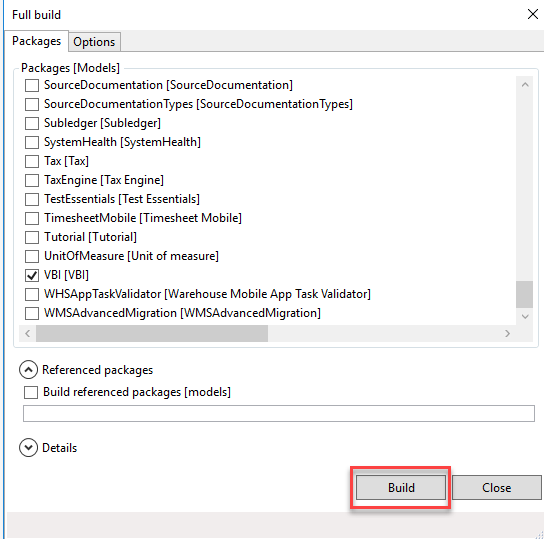Check the WHSAppTaskValidator package checkbox

pos(32,294)
